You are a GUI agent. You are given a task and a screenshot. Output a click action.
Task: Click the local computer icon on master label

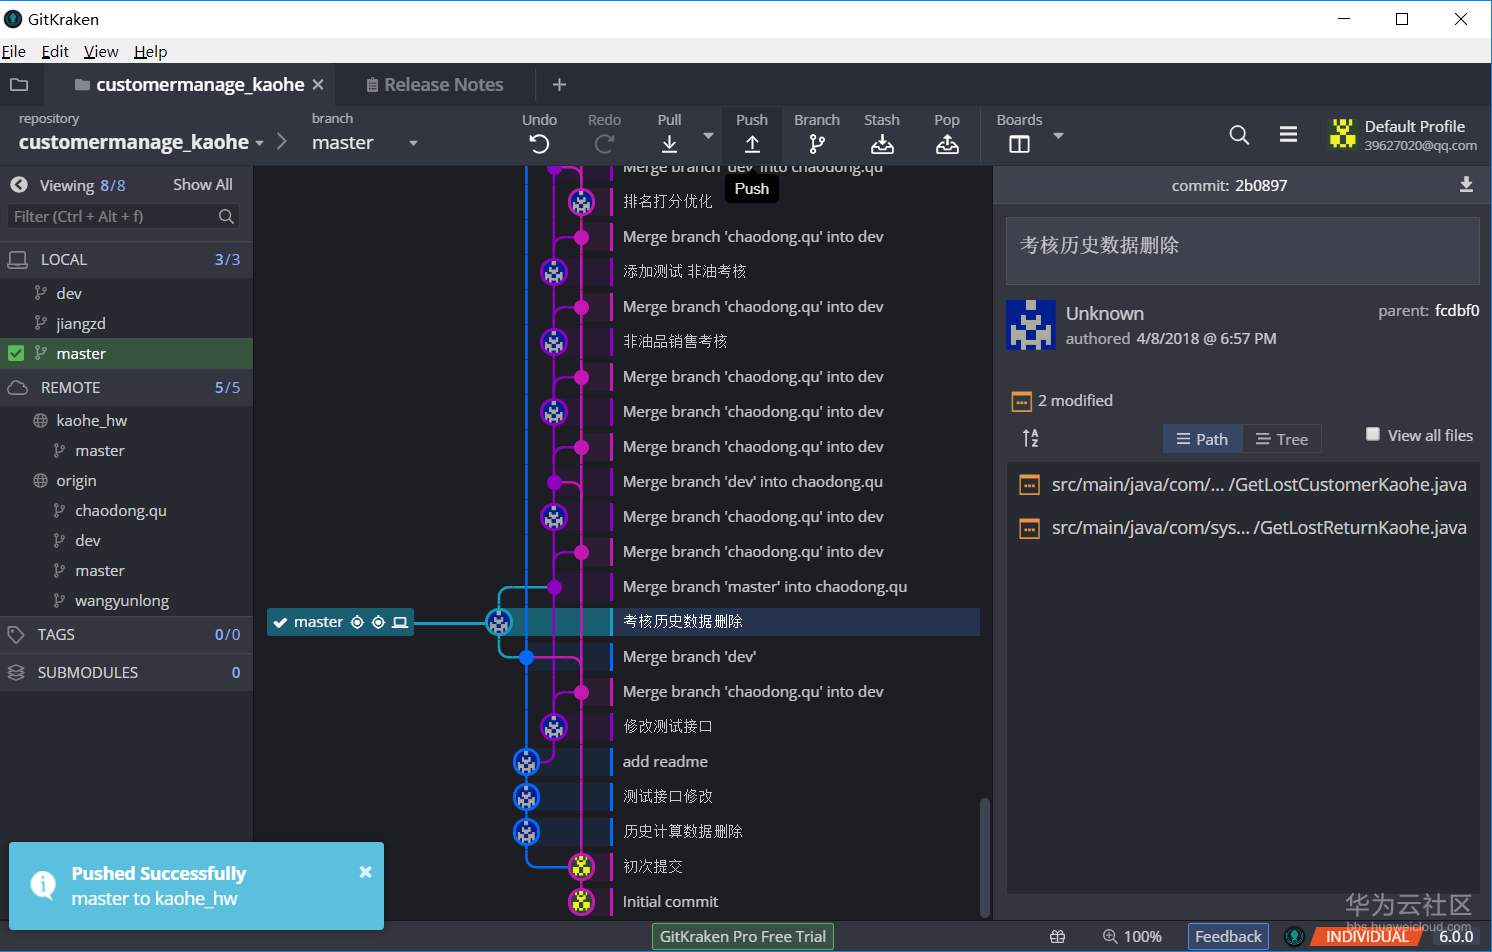tap(400, 622)
